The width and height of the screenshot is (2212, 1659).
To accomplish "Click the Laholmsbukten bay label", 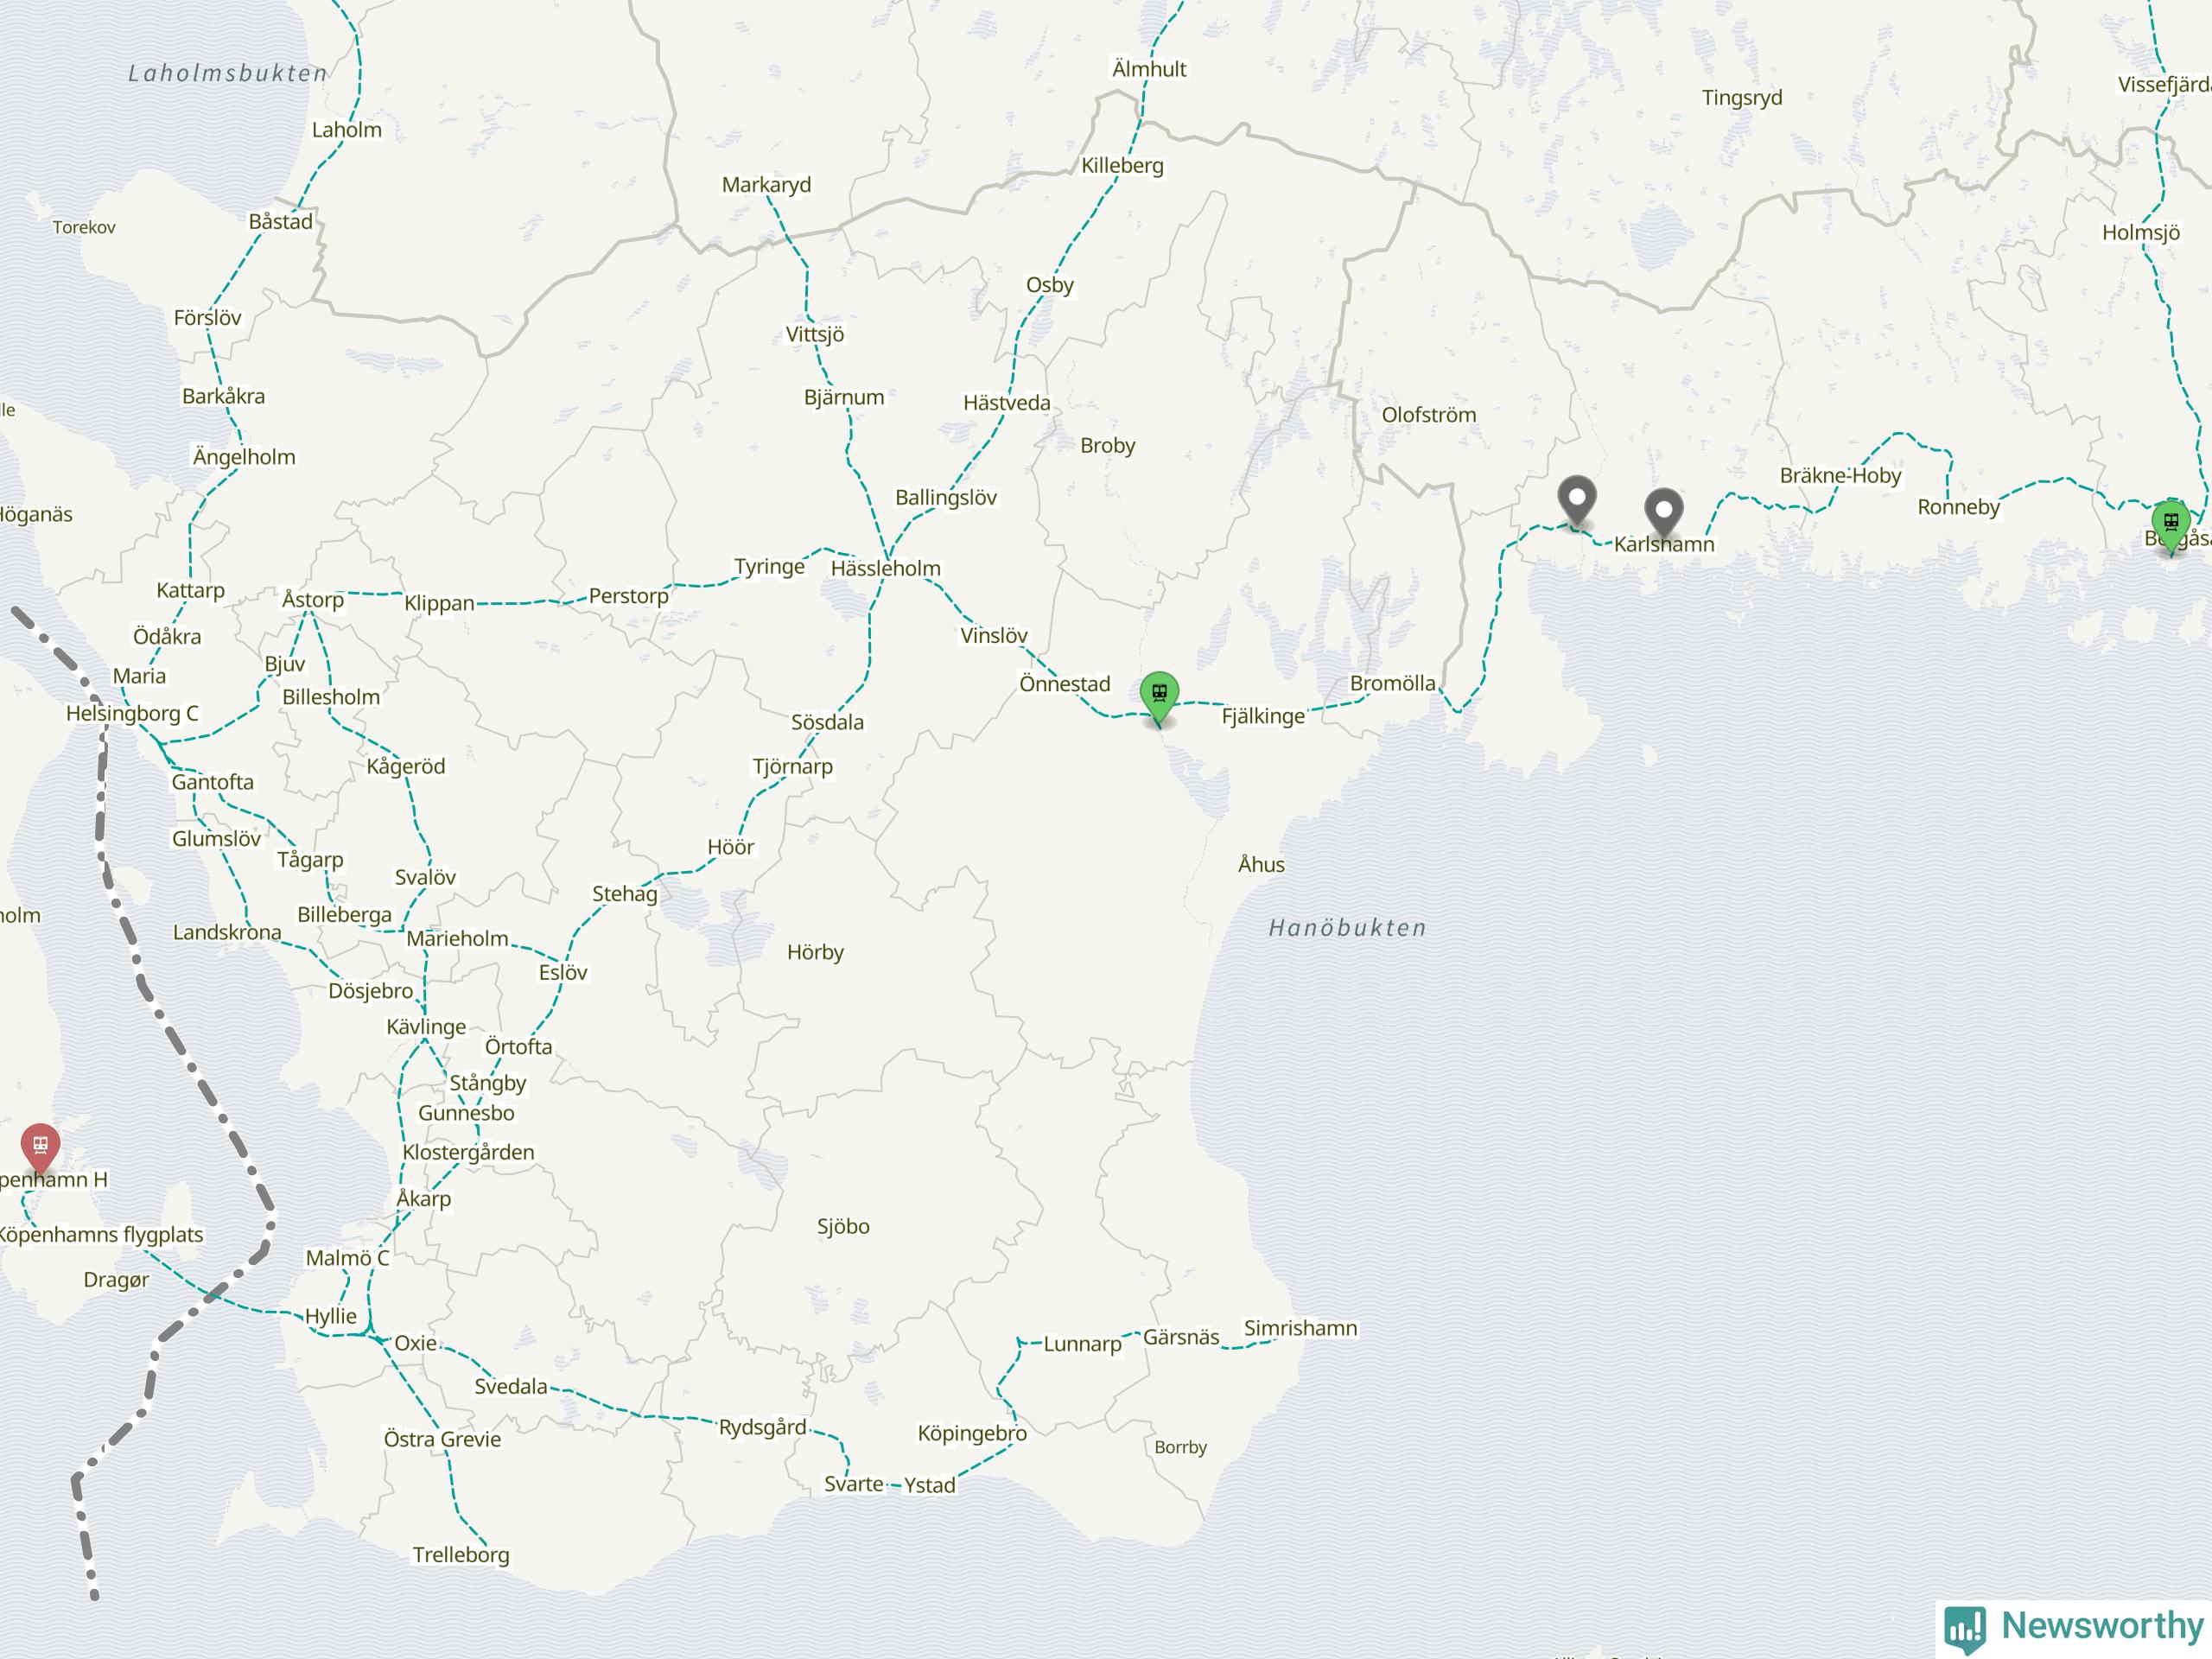I will [x=228, y=73].
